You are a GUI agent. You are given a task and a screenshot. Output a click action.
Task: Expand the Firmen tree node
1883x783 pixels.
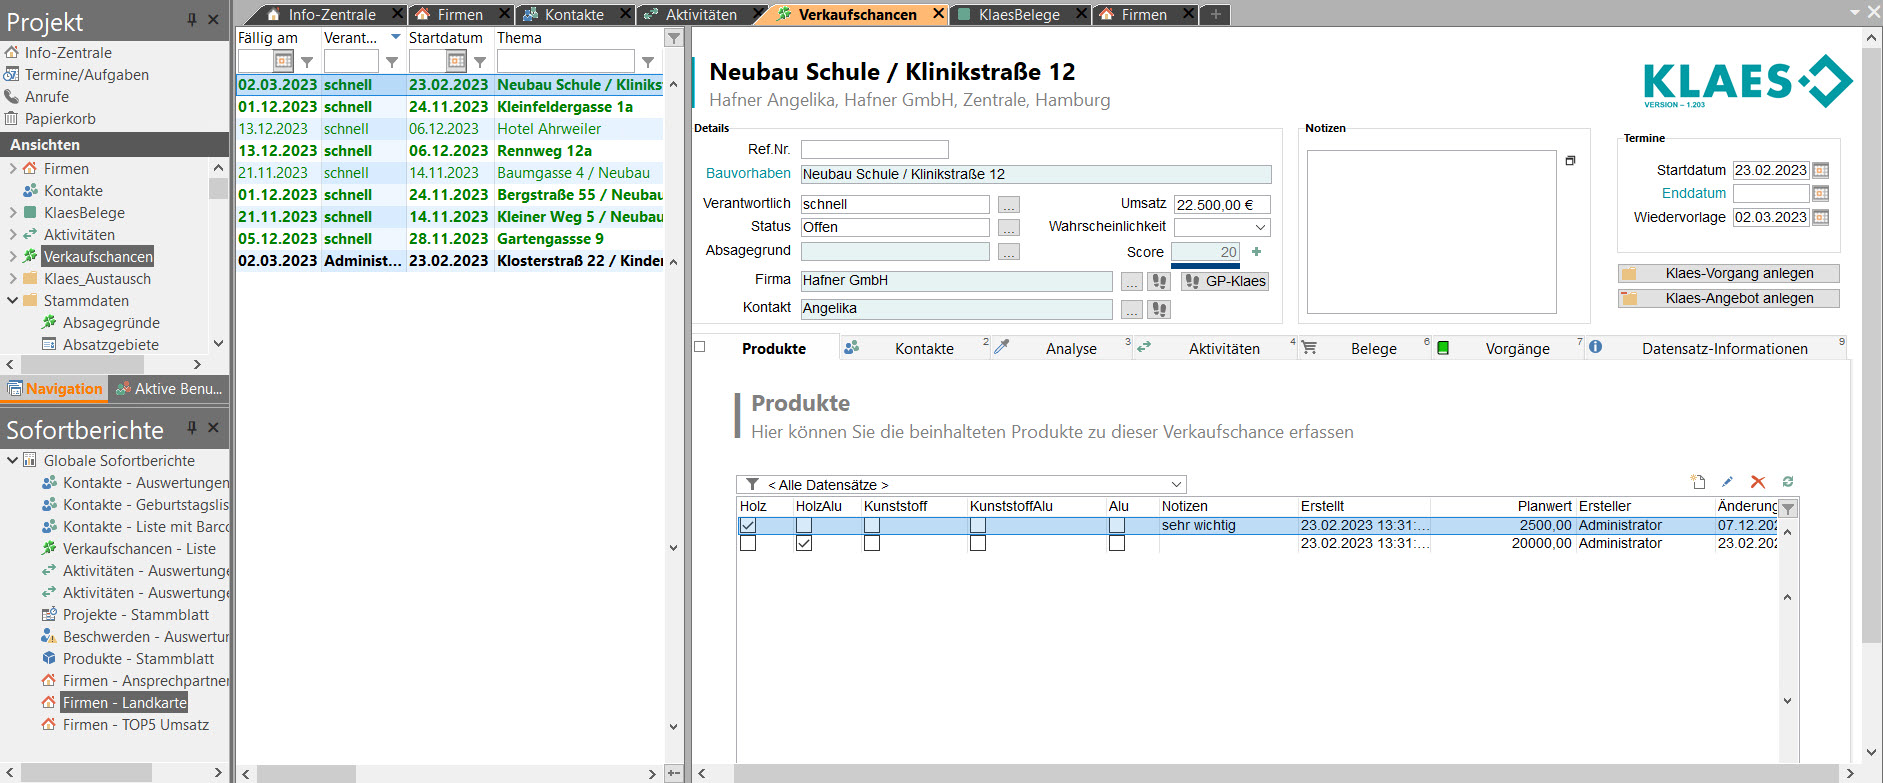(13, 169)
